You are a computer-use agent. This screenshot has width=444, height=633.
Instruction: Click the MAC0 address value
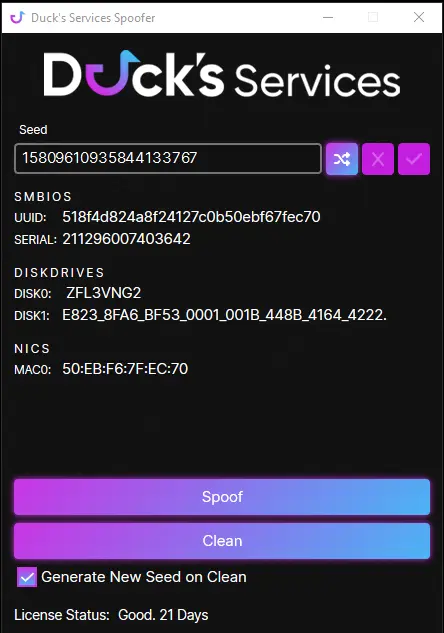click(125, 369)
